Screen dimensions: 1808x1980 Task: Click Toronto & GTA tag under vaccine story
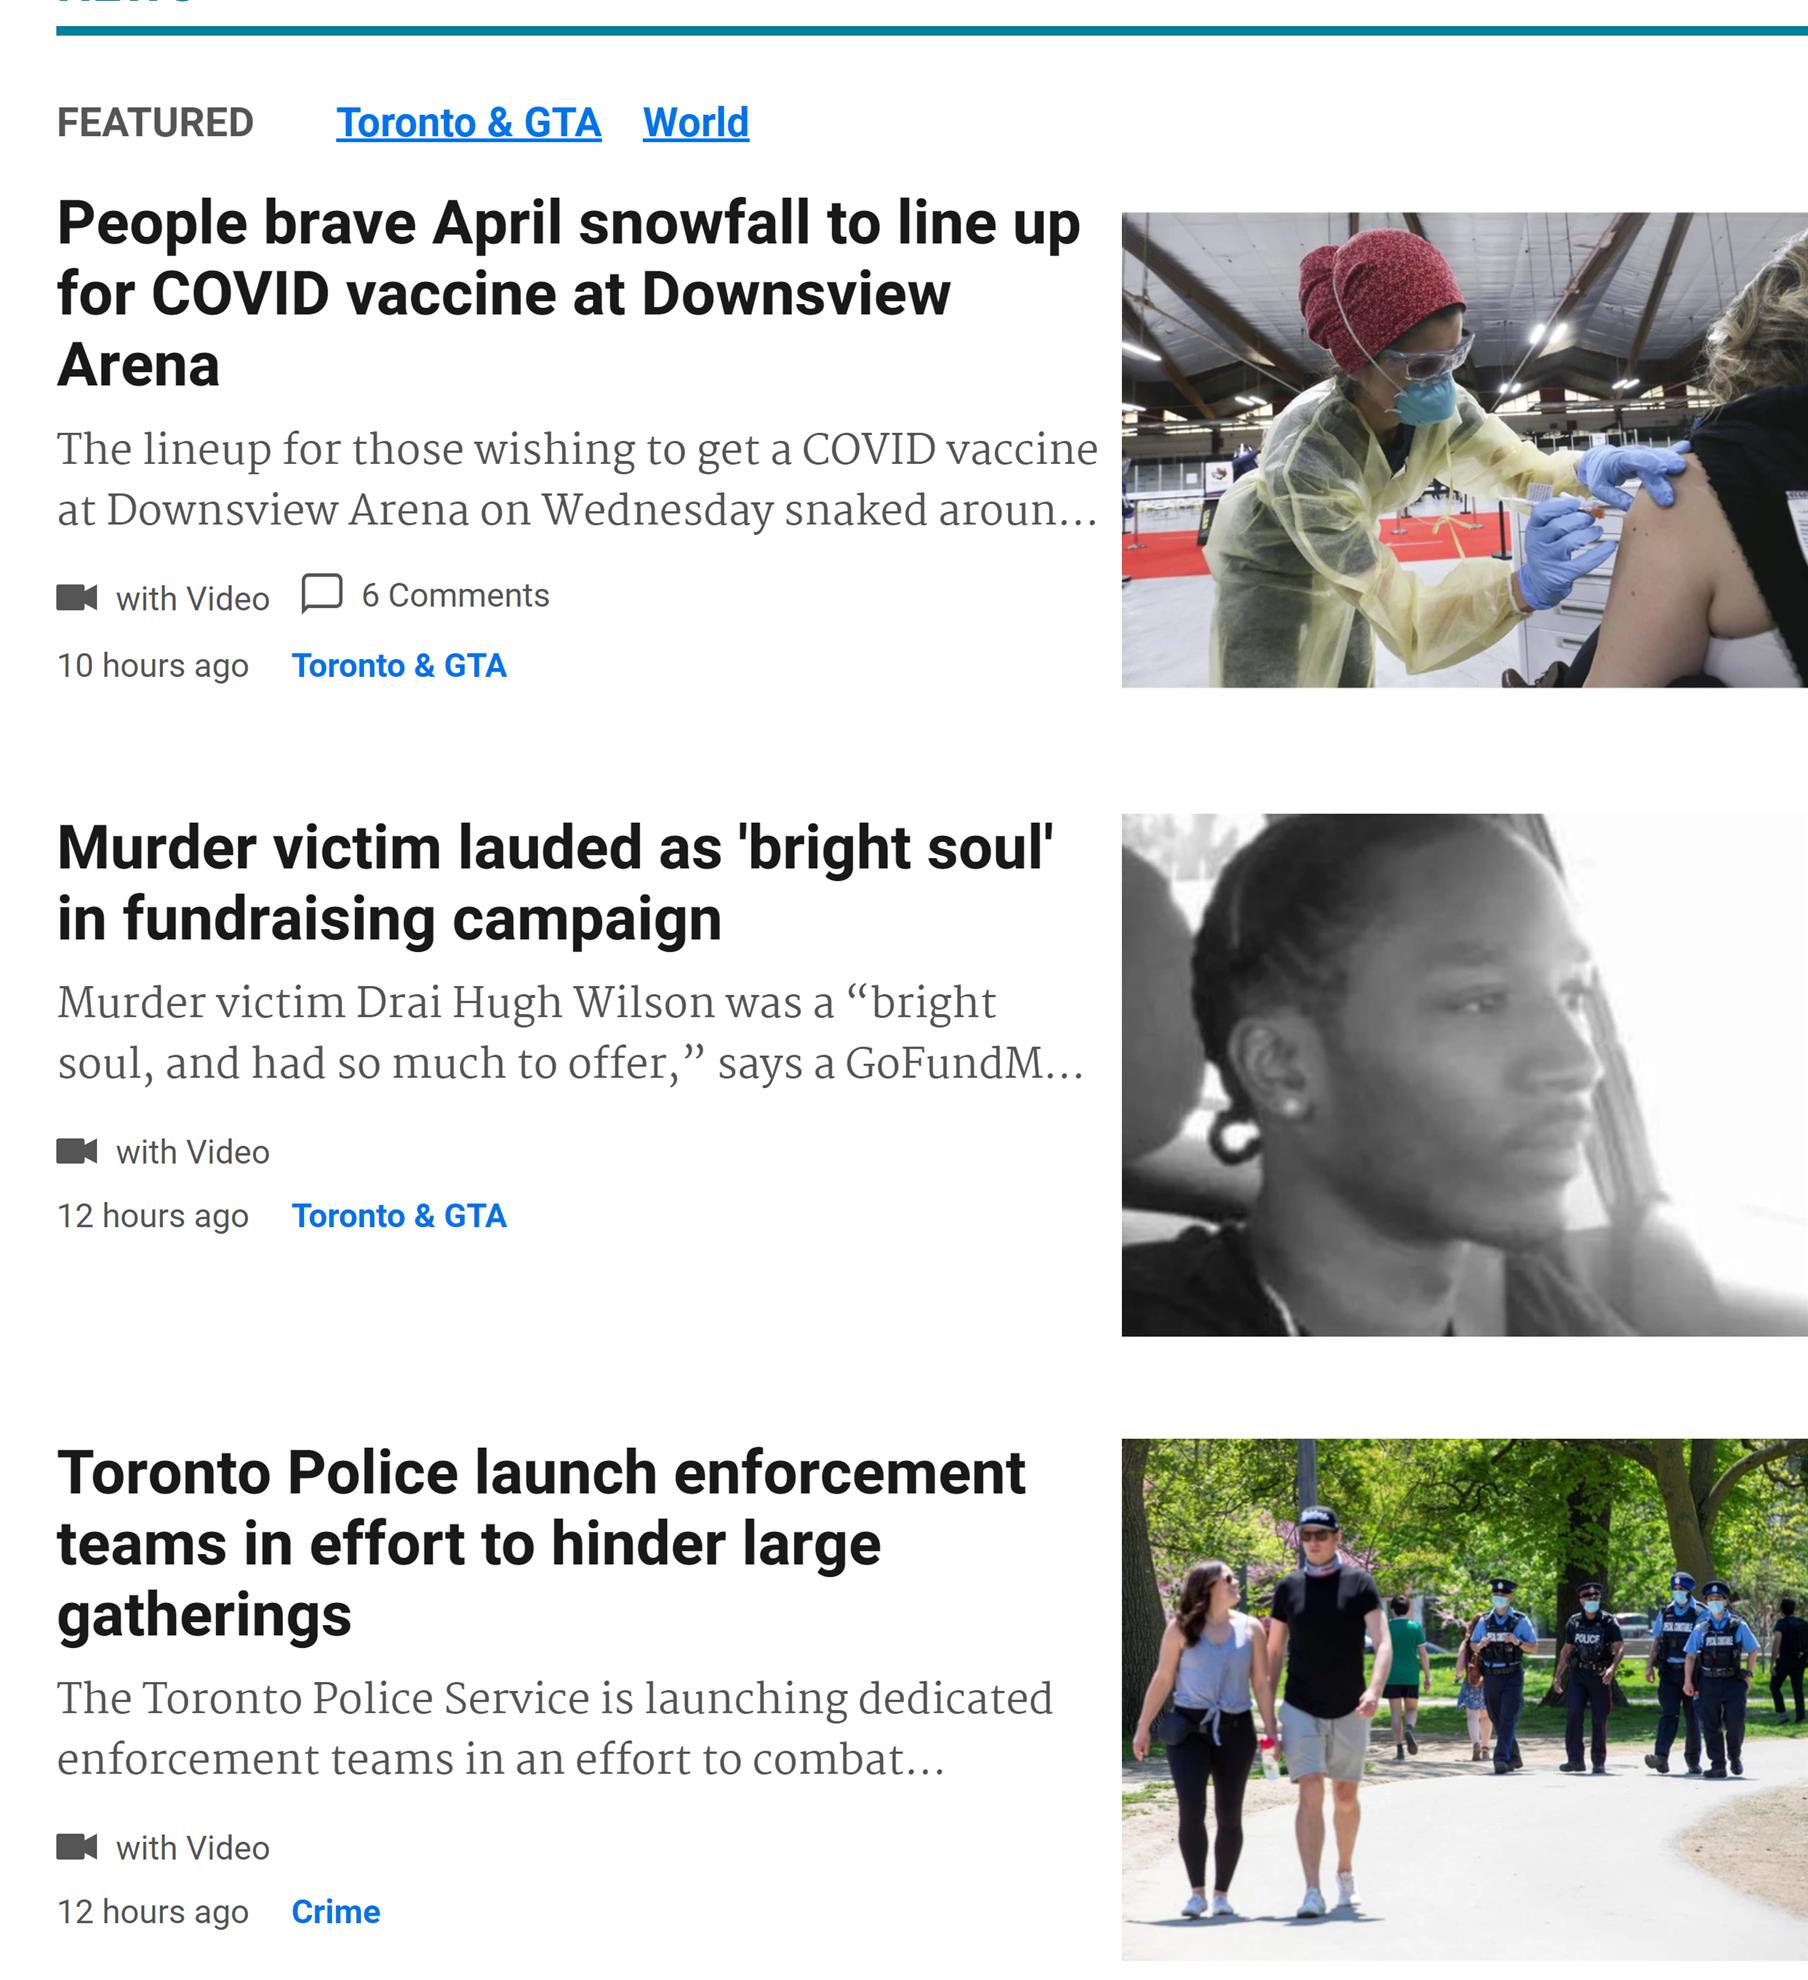[x=399, y=666]
